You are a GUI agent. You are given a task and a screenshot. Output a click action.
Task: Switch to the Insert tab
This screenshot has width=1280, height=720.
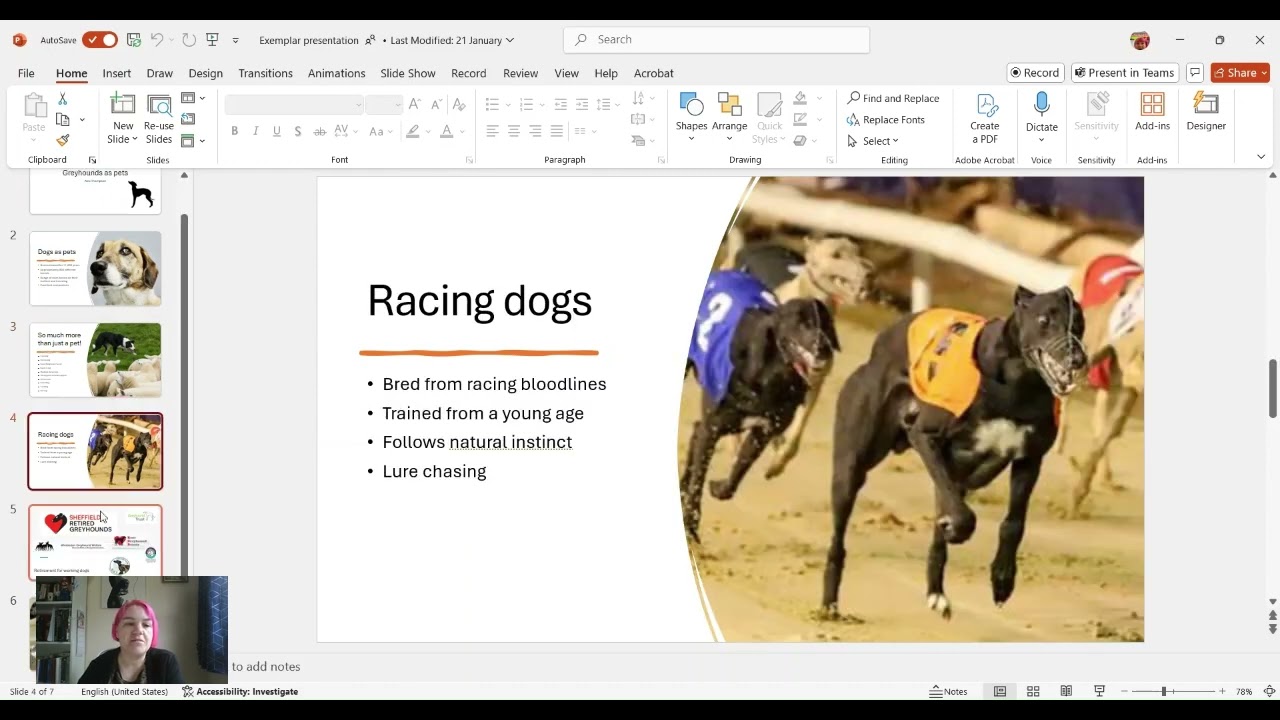(116, 73)
